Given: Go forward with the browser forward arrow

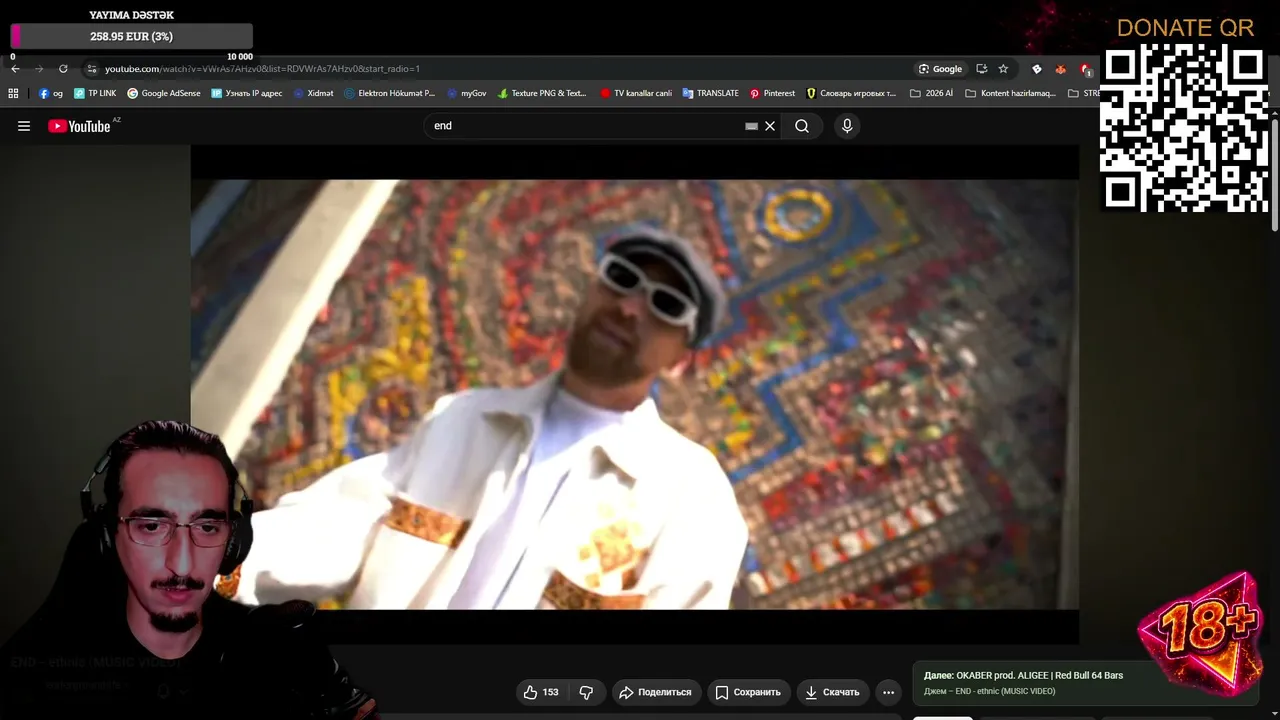Looking at the screenshot, I should point(39,69).
